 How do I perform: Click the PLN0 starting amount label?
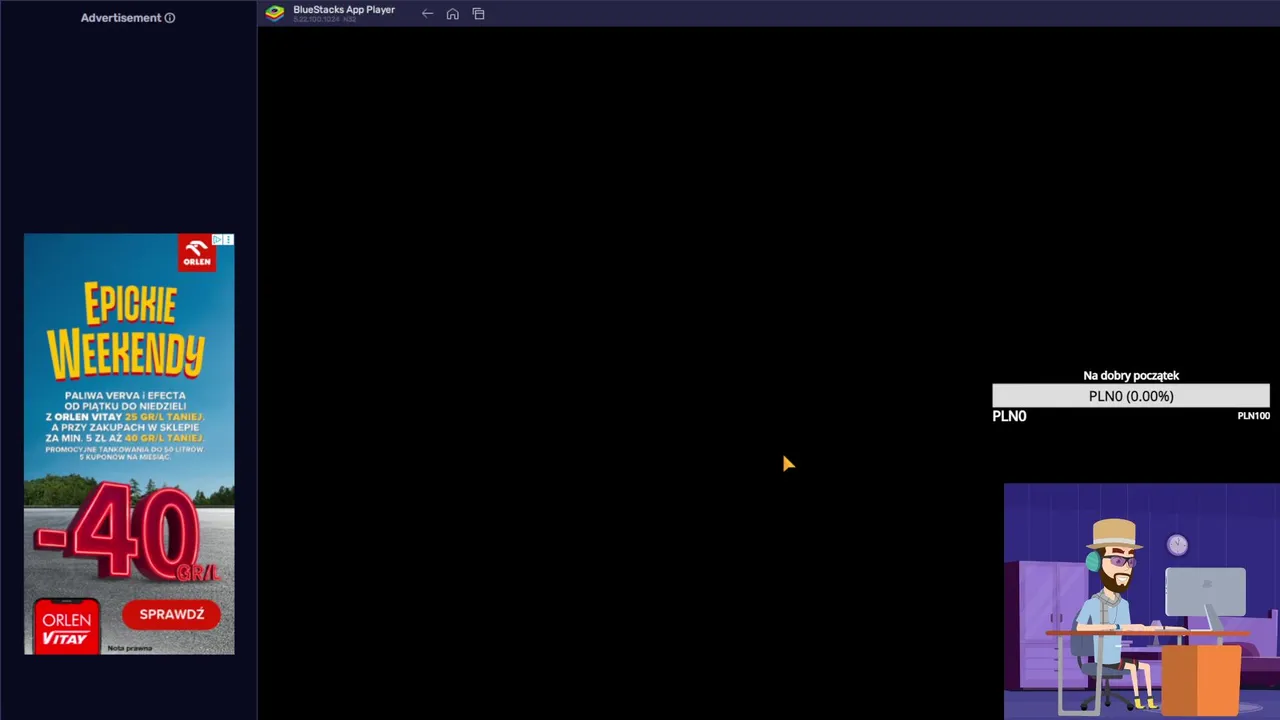click(x=1009, y=416)
